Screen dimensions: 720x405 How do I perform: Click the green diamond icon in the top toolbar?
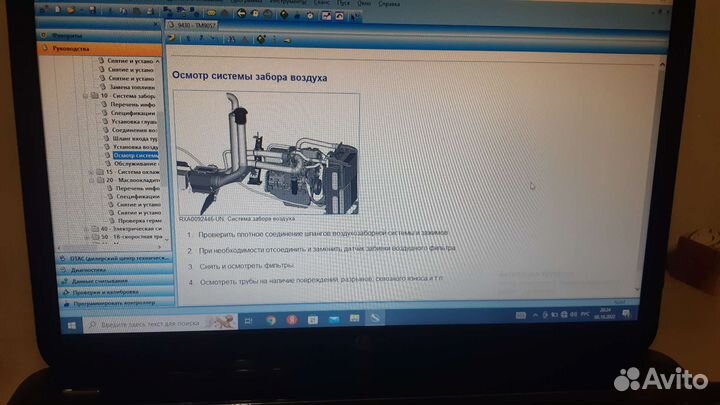tap(284, 15)
